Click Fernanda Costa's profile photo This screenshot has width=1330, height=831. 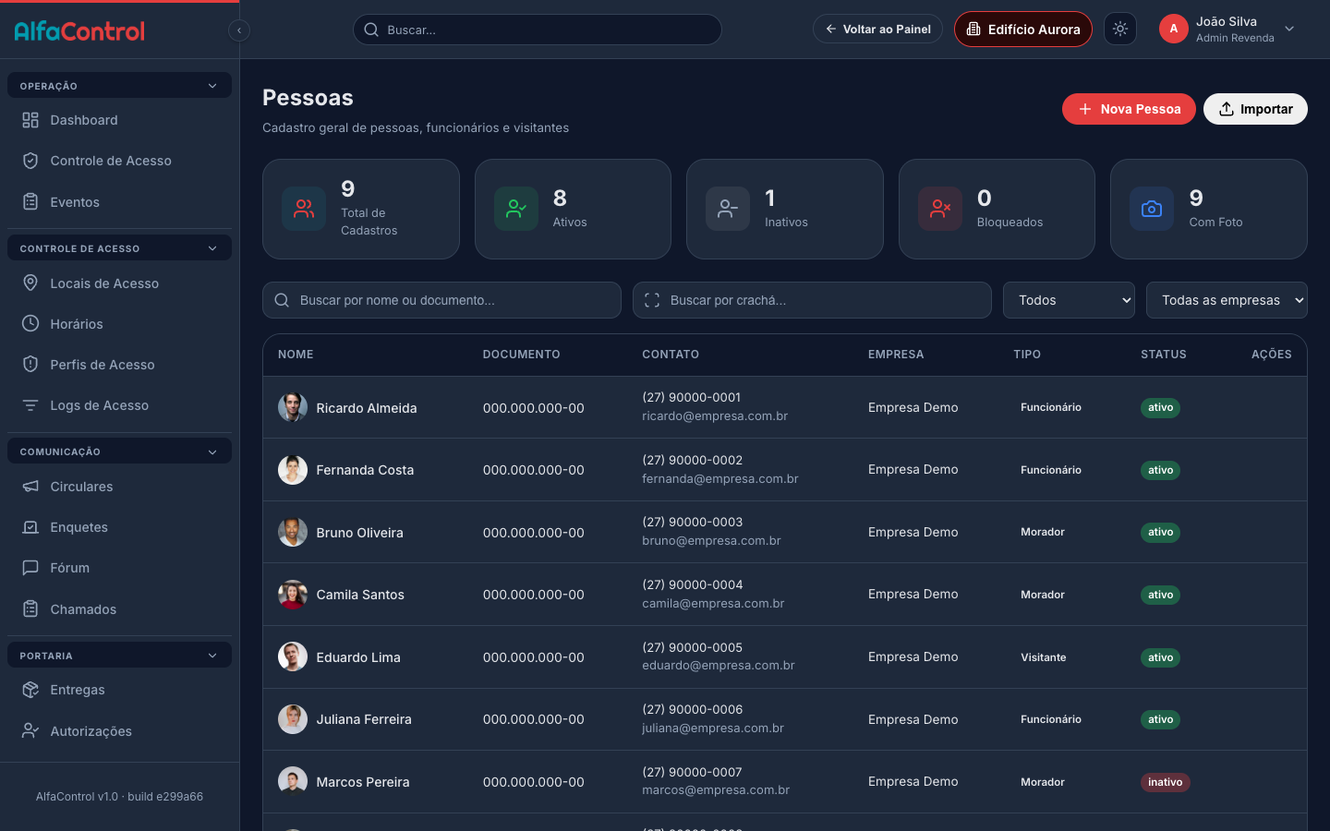tap(293, 470)
